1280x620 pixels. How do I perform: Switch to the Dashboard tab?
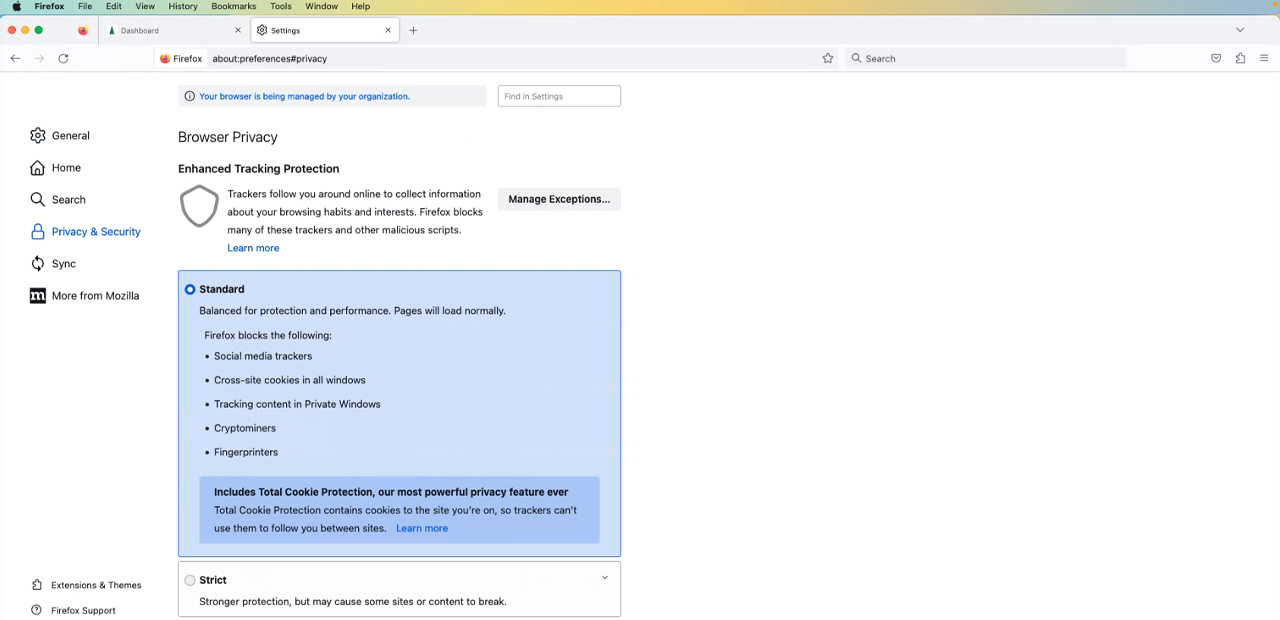(174, 30)
